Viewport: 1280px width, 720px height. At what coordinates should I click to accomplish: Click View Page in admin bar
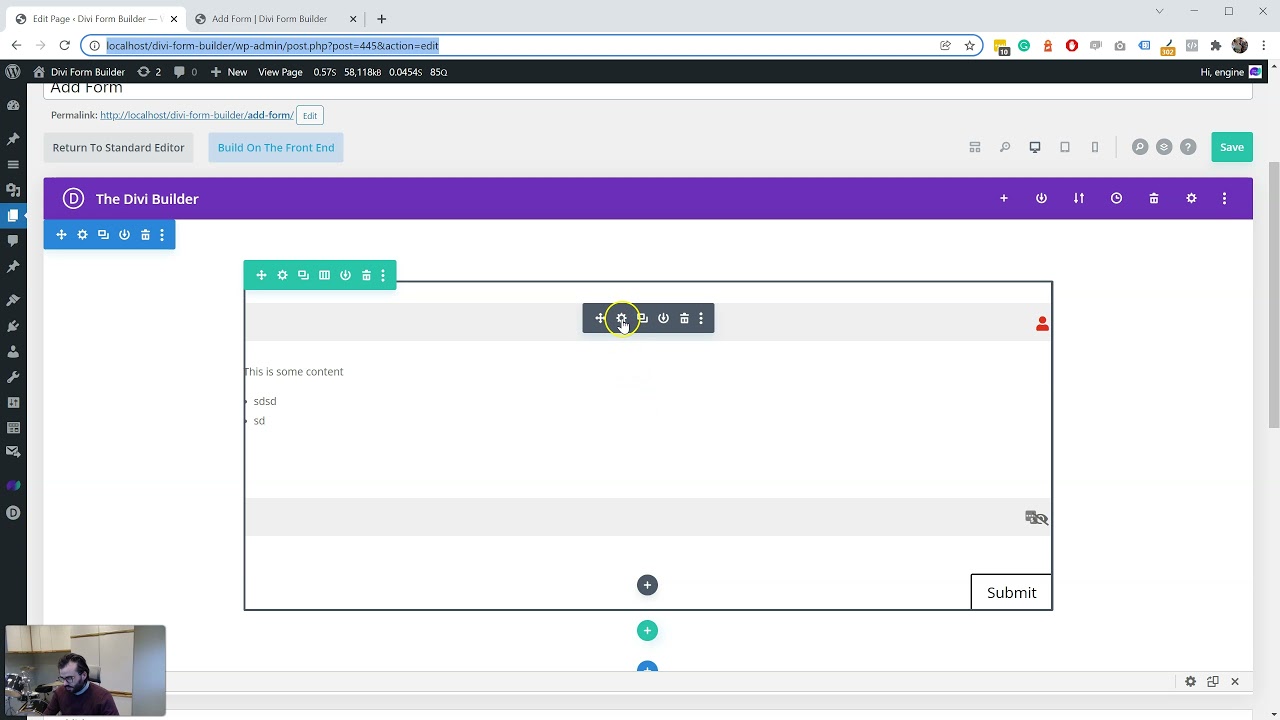tap(280, 72)
